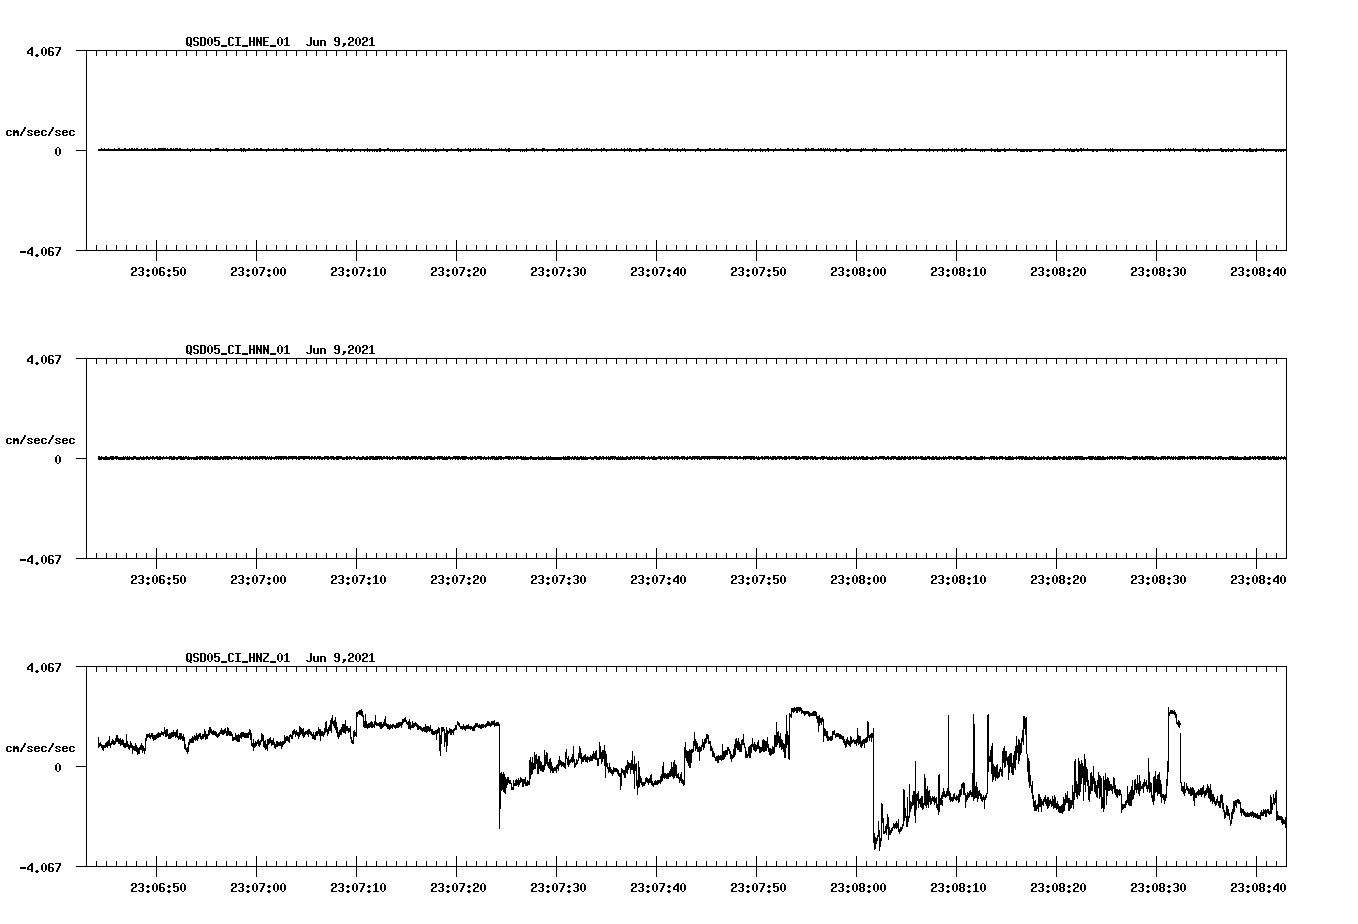This screenshot has height=924, width=1358.
Task: Click the 0 axis value on HNE plot
Action: tap(58, 152)
